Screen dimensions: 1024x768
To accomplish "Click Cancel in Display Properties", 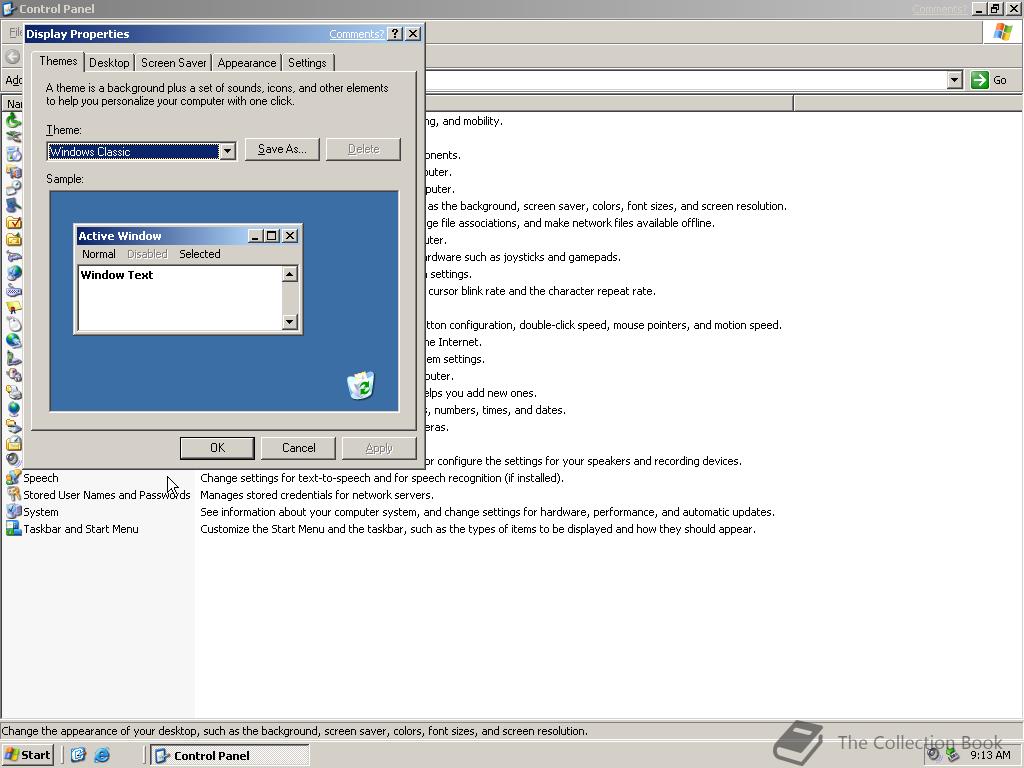I will coord(298,448).
